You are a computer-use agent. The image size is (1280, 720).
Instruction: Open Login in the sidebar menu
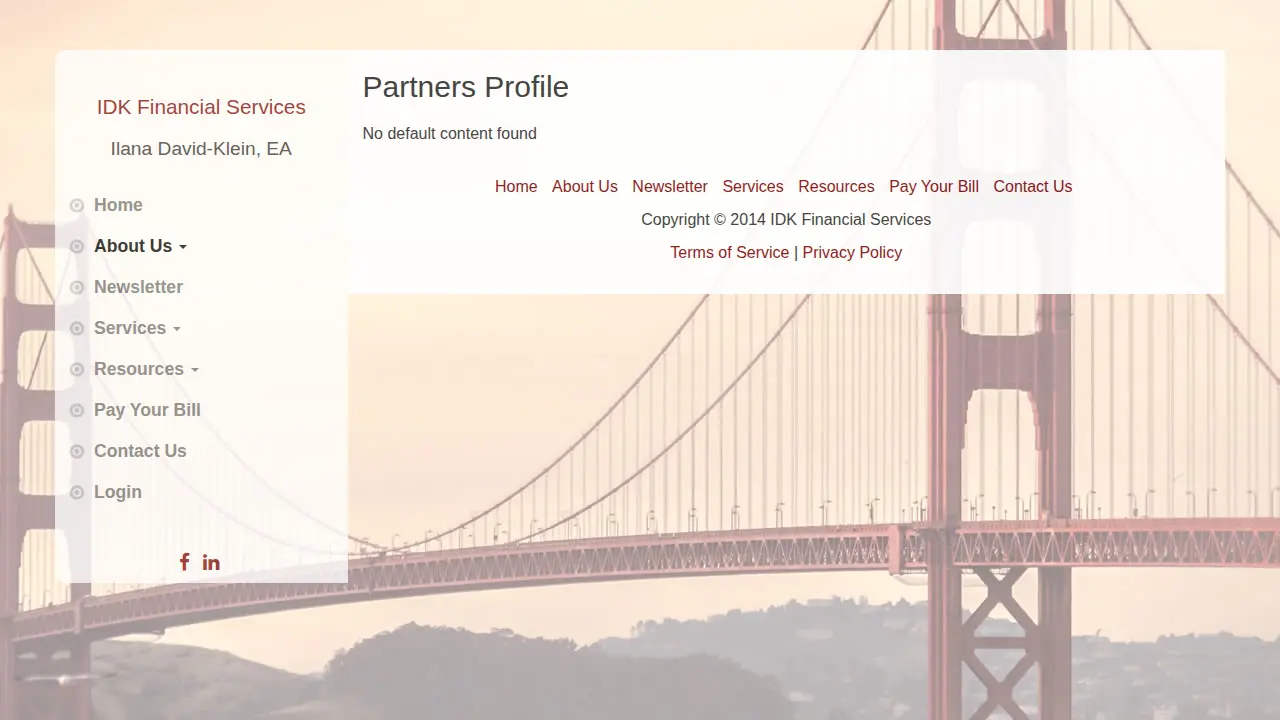pyautogui.click(x=118, y=492)
